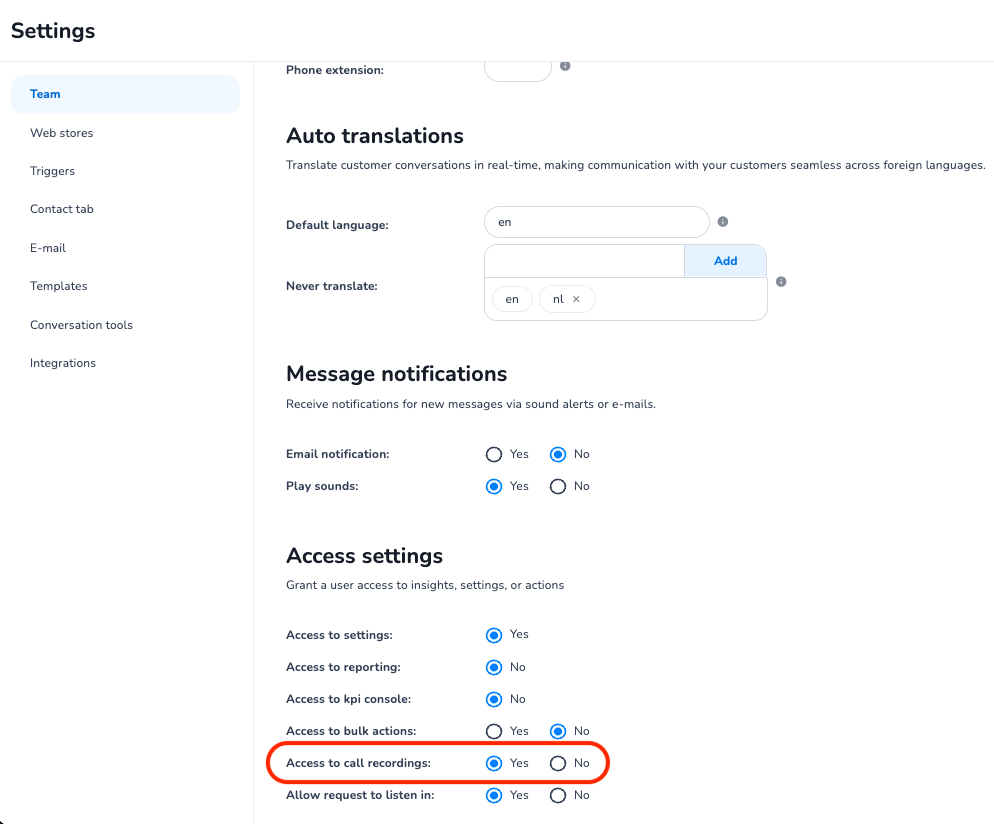Select Yes for Access to bulk actions
Screen dimensions: 994x824
pyautogui.click(x=494, y=731)
